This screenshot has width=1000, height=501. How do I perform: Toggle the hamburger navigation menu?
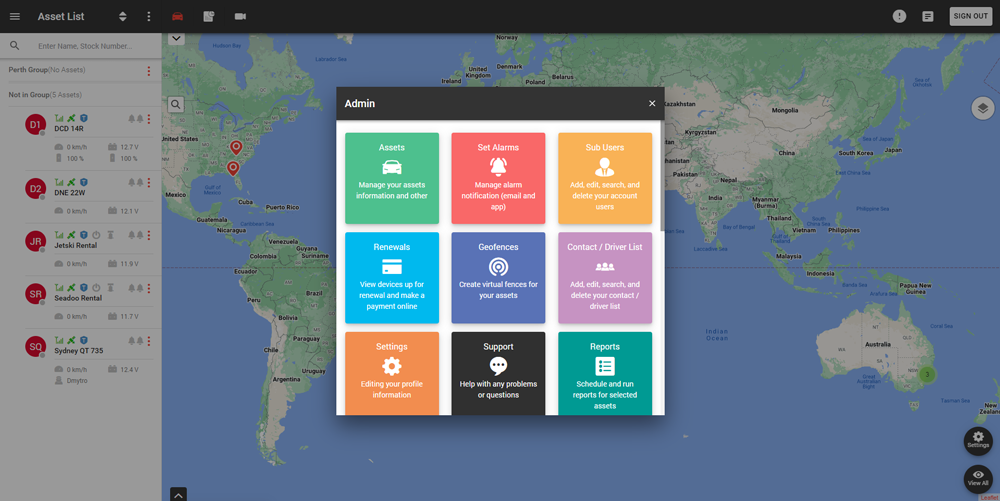[15, 16]
